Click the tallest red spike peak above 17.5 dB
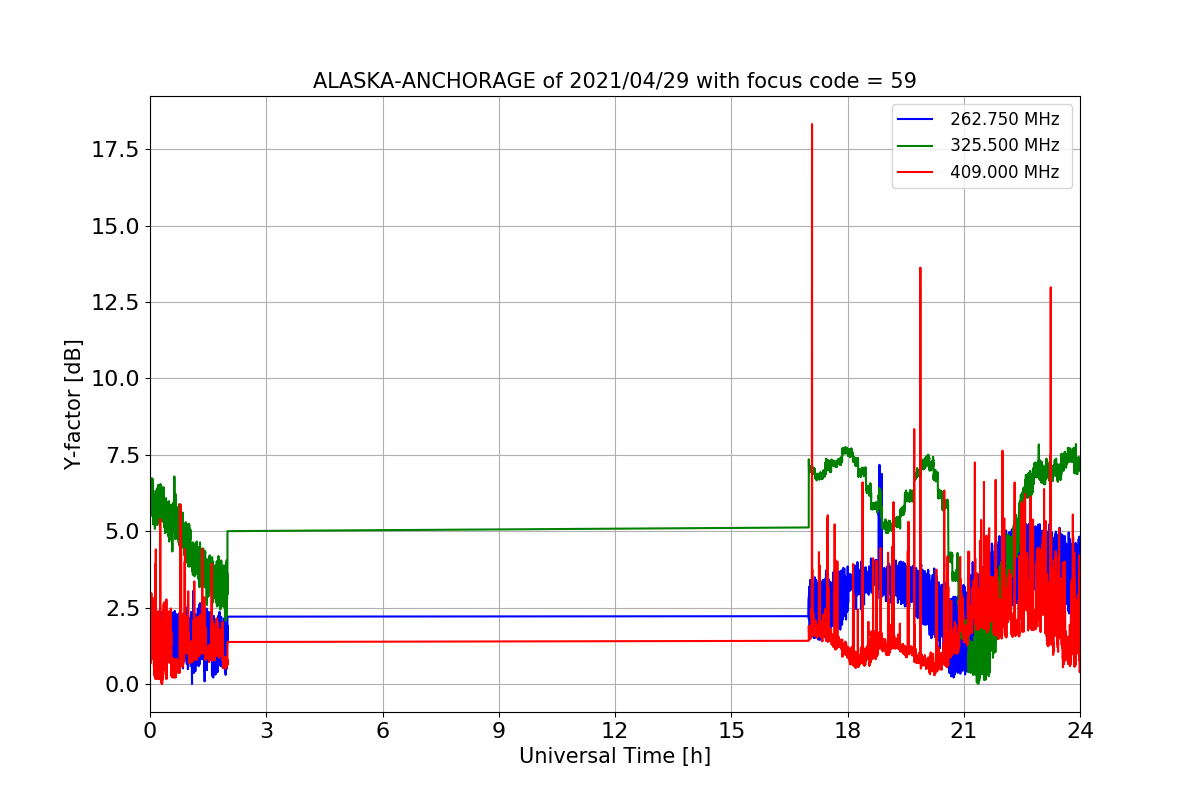This screenshot has width=1200, height=800. point(812,125)
